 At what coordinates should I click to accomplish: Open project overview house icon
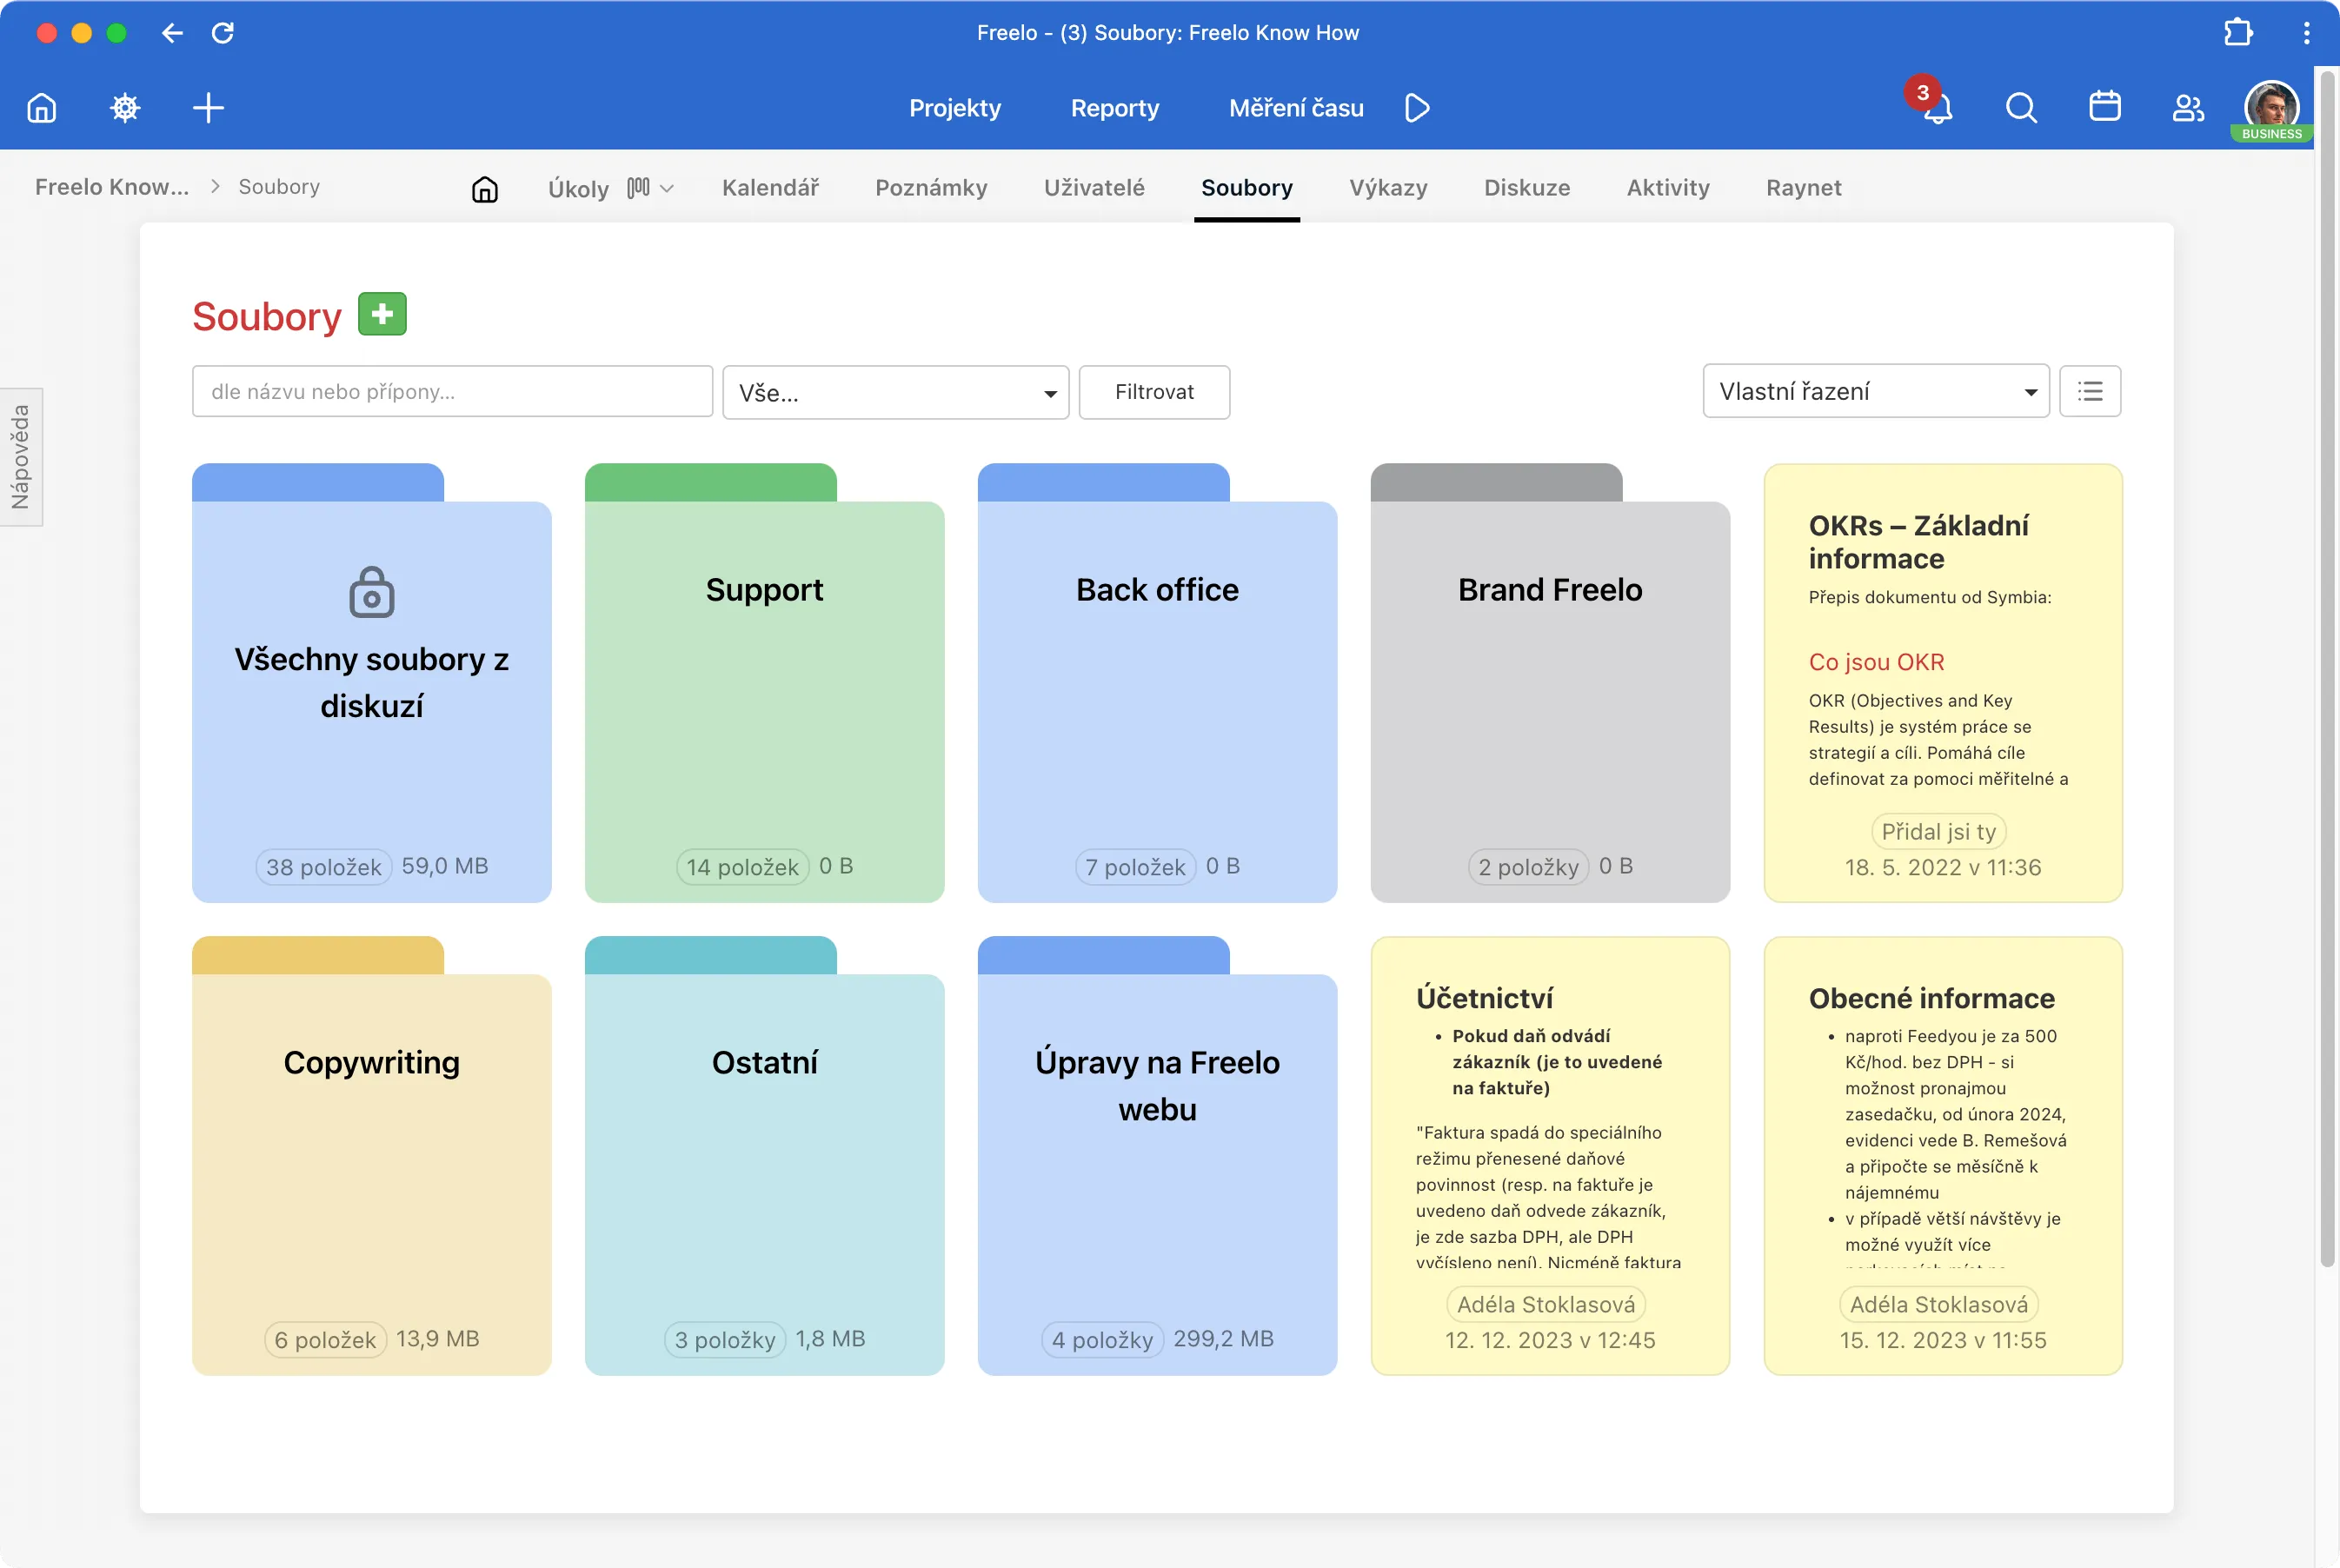pyautogui.click(x=485, y=189)
